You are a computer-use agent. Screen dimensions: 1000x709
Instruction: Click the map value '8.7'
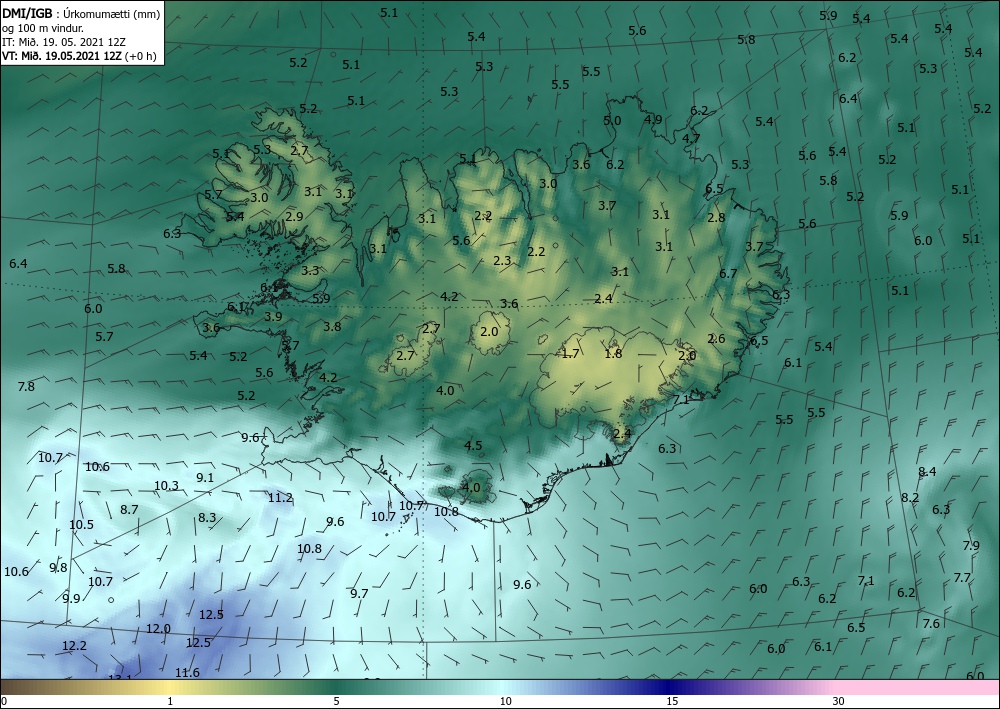pos(129,509)
